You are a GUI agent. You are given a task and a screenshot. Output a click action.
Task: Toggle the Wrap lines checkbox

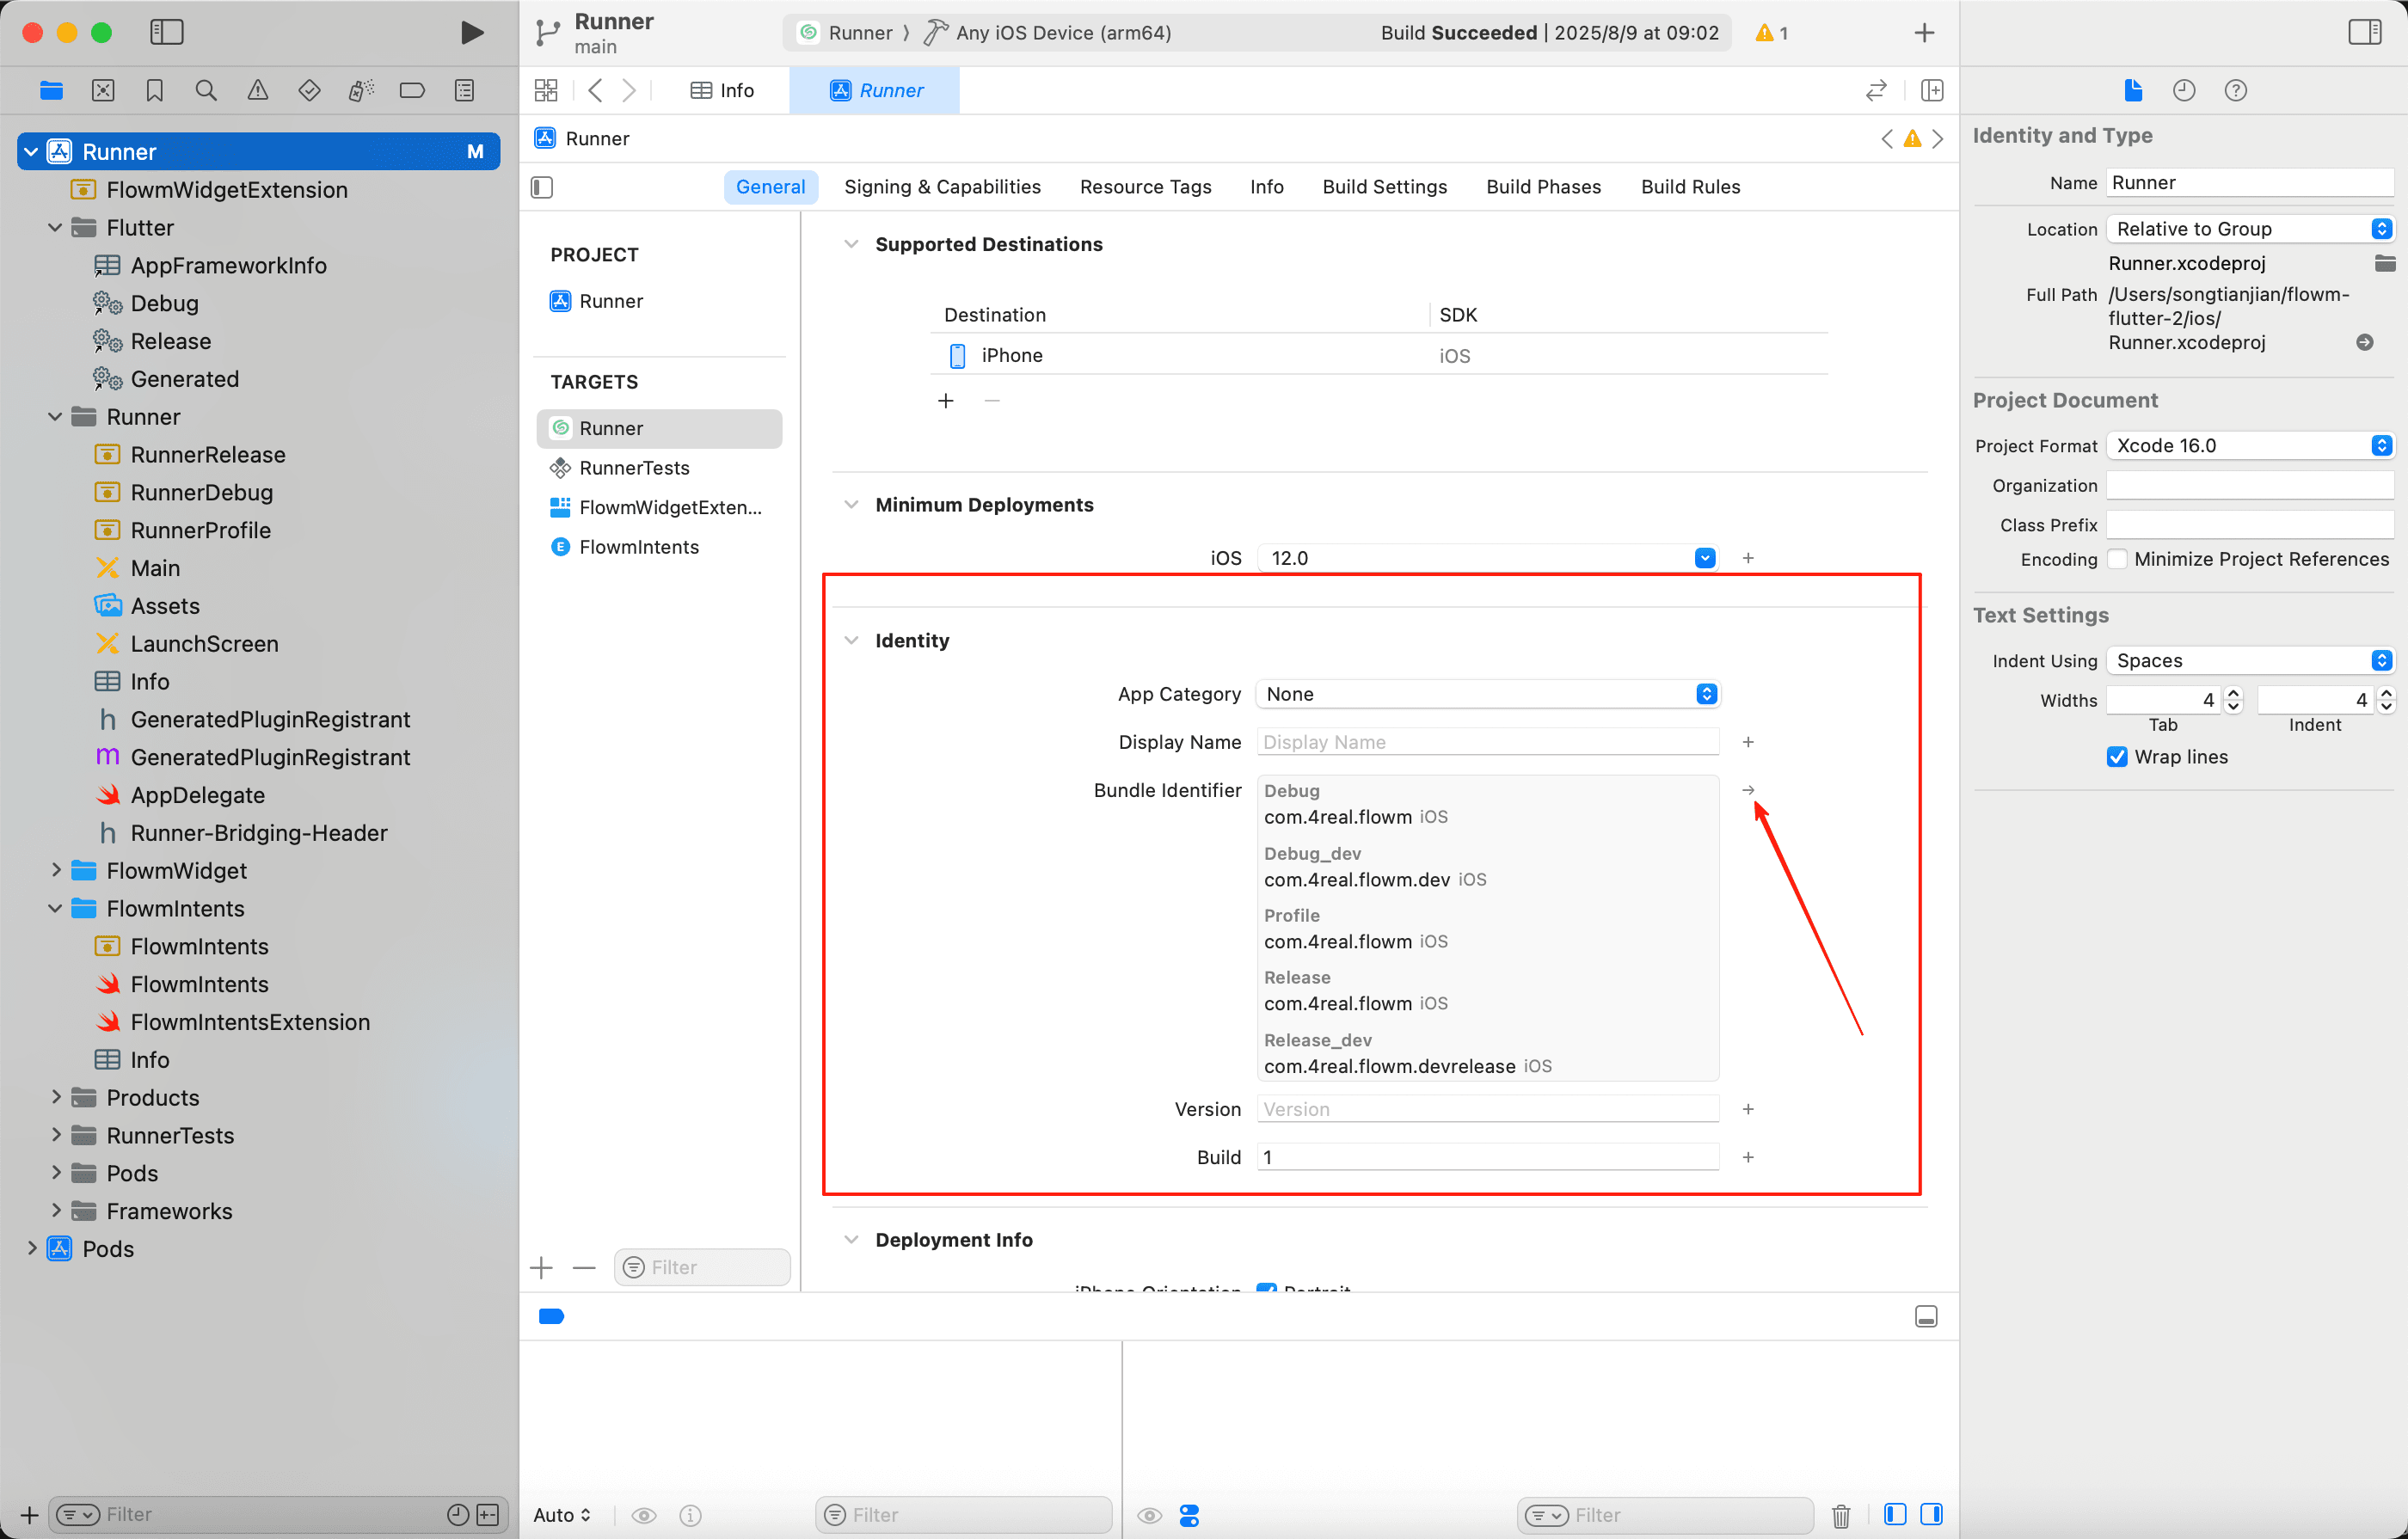tap(2117, 757)
